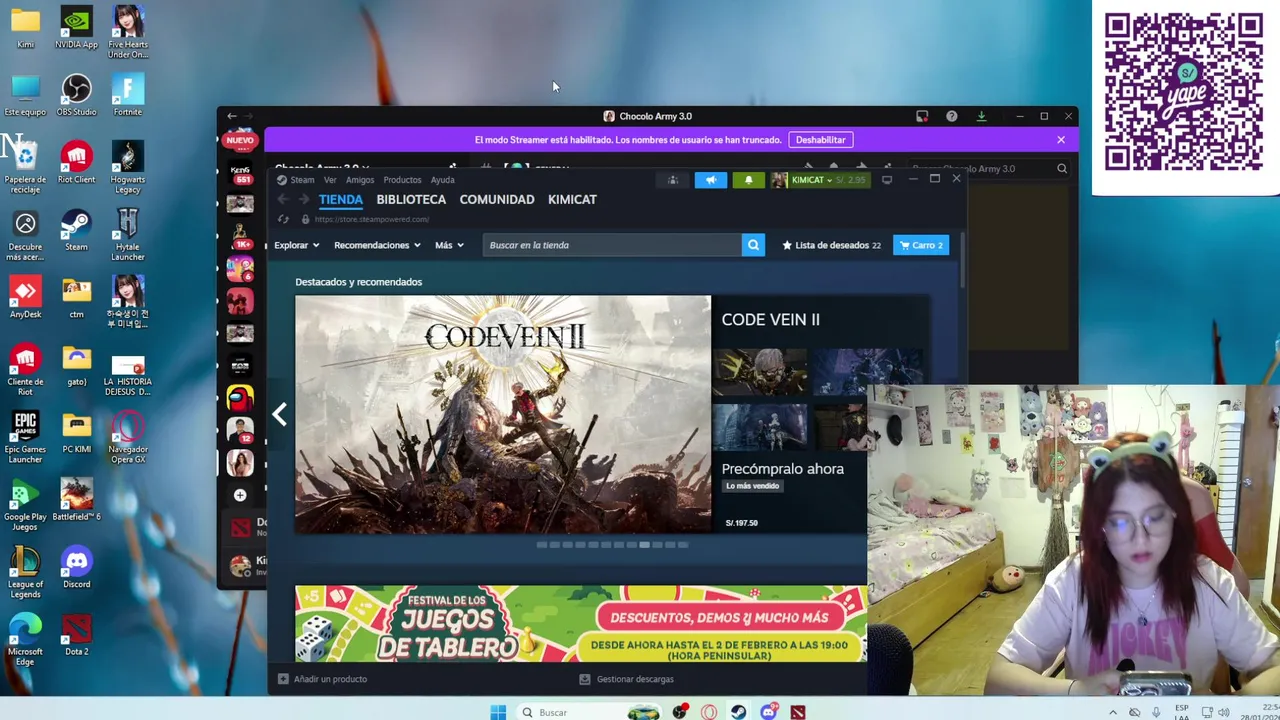Click the Buscar en la tienda field
Viewport: 1280px width, 720px height.
click(x=612, y=245)
